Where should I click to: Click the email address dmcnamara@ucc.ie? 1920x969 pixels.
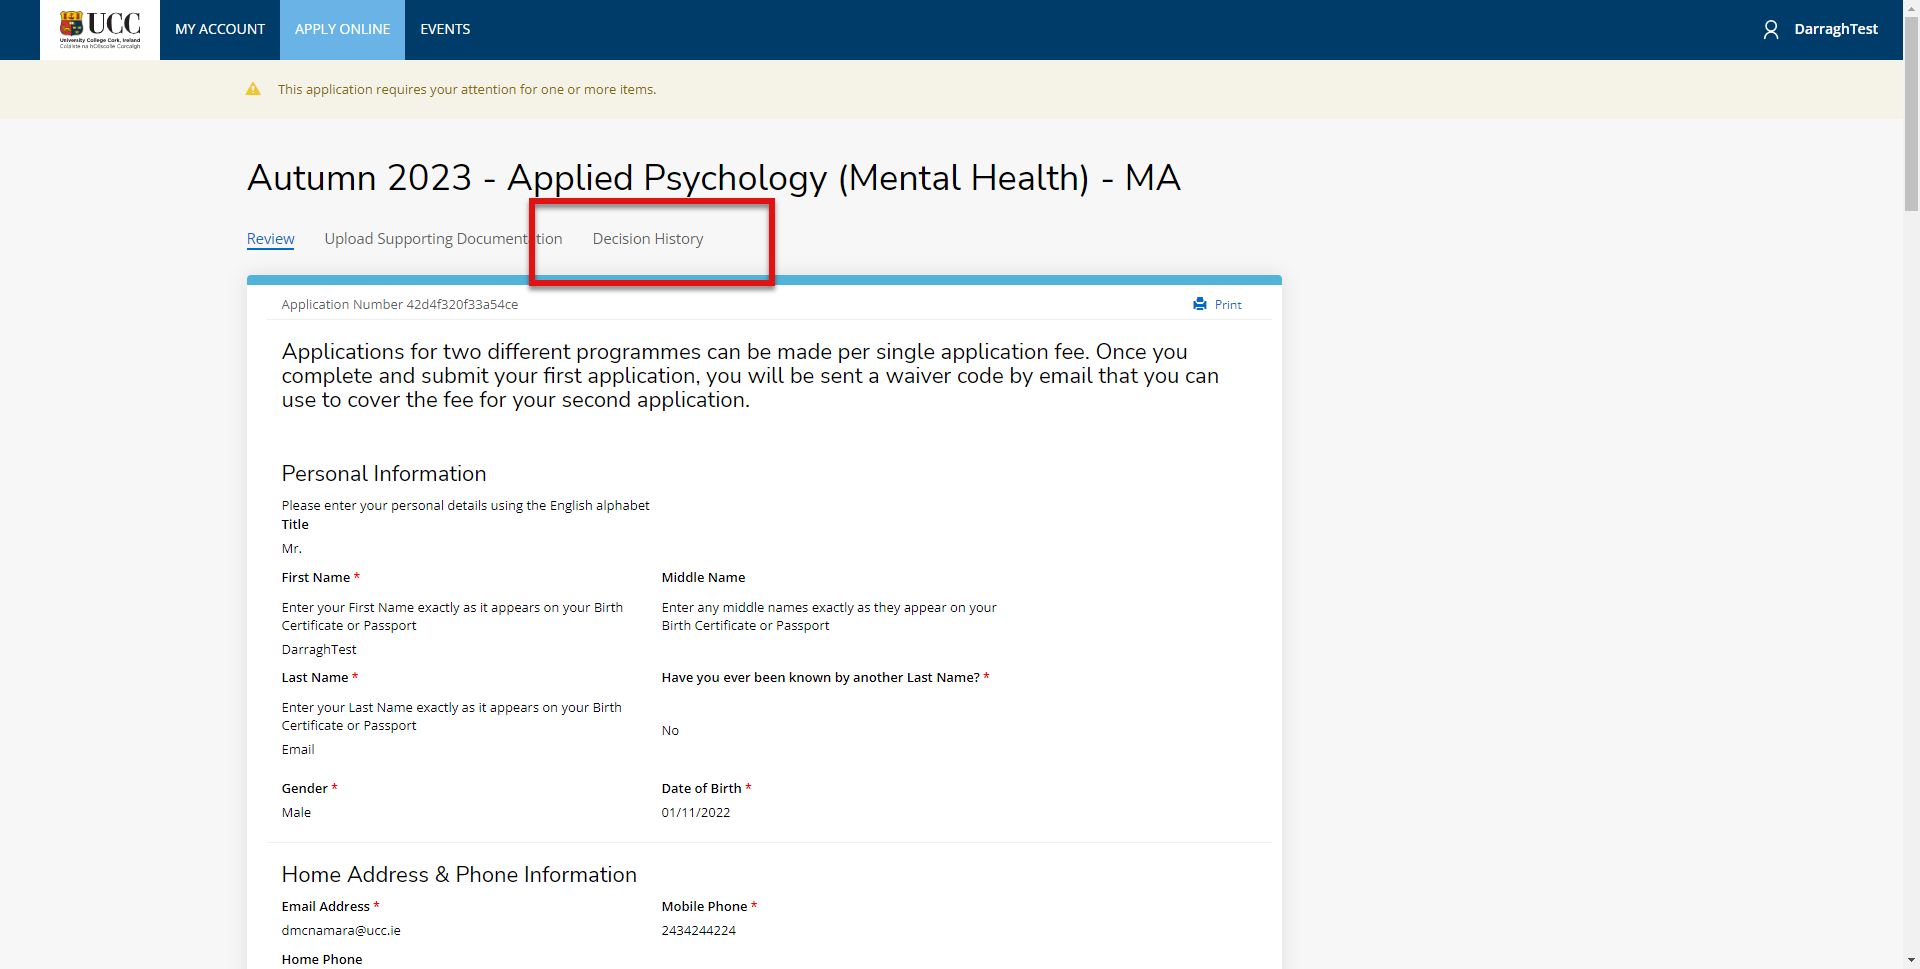[x=341, y=931]
